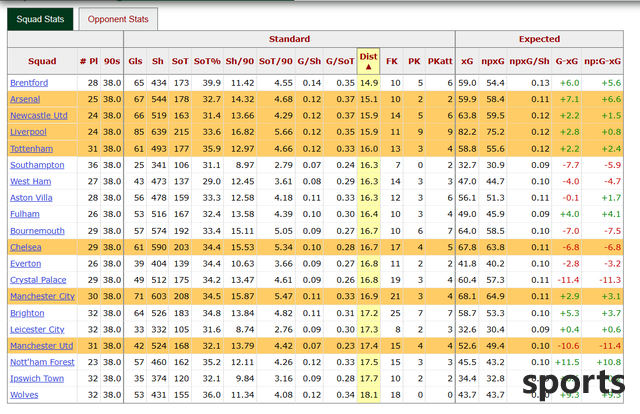The width and height of the screenshot is (640, 414).
Task: Select Arsenal's G-xG value +7.1
Action: [569, 99]
